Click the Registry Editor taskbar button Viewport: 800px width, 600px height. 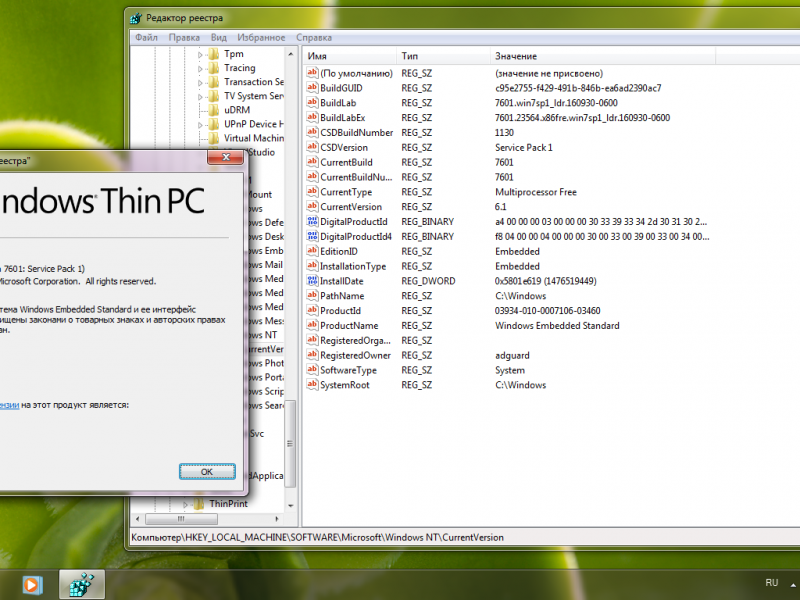pyautogui.click(x=82, y=584)
